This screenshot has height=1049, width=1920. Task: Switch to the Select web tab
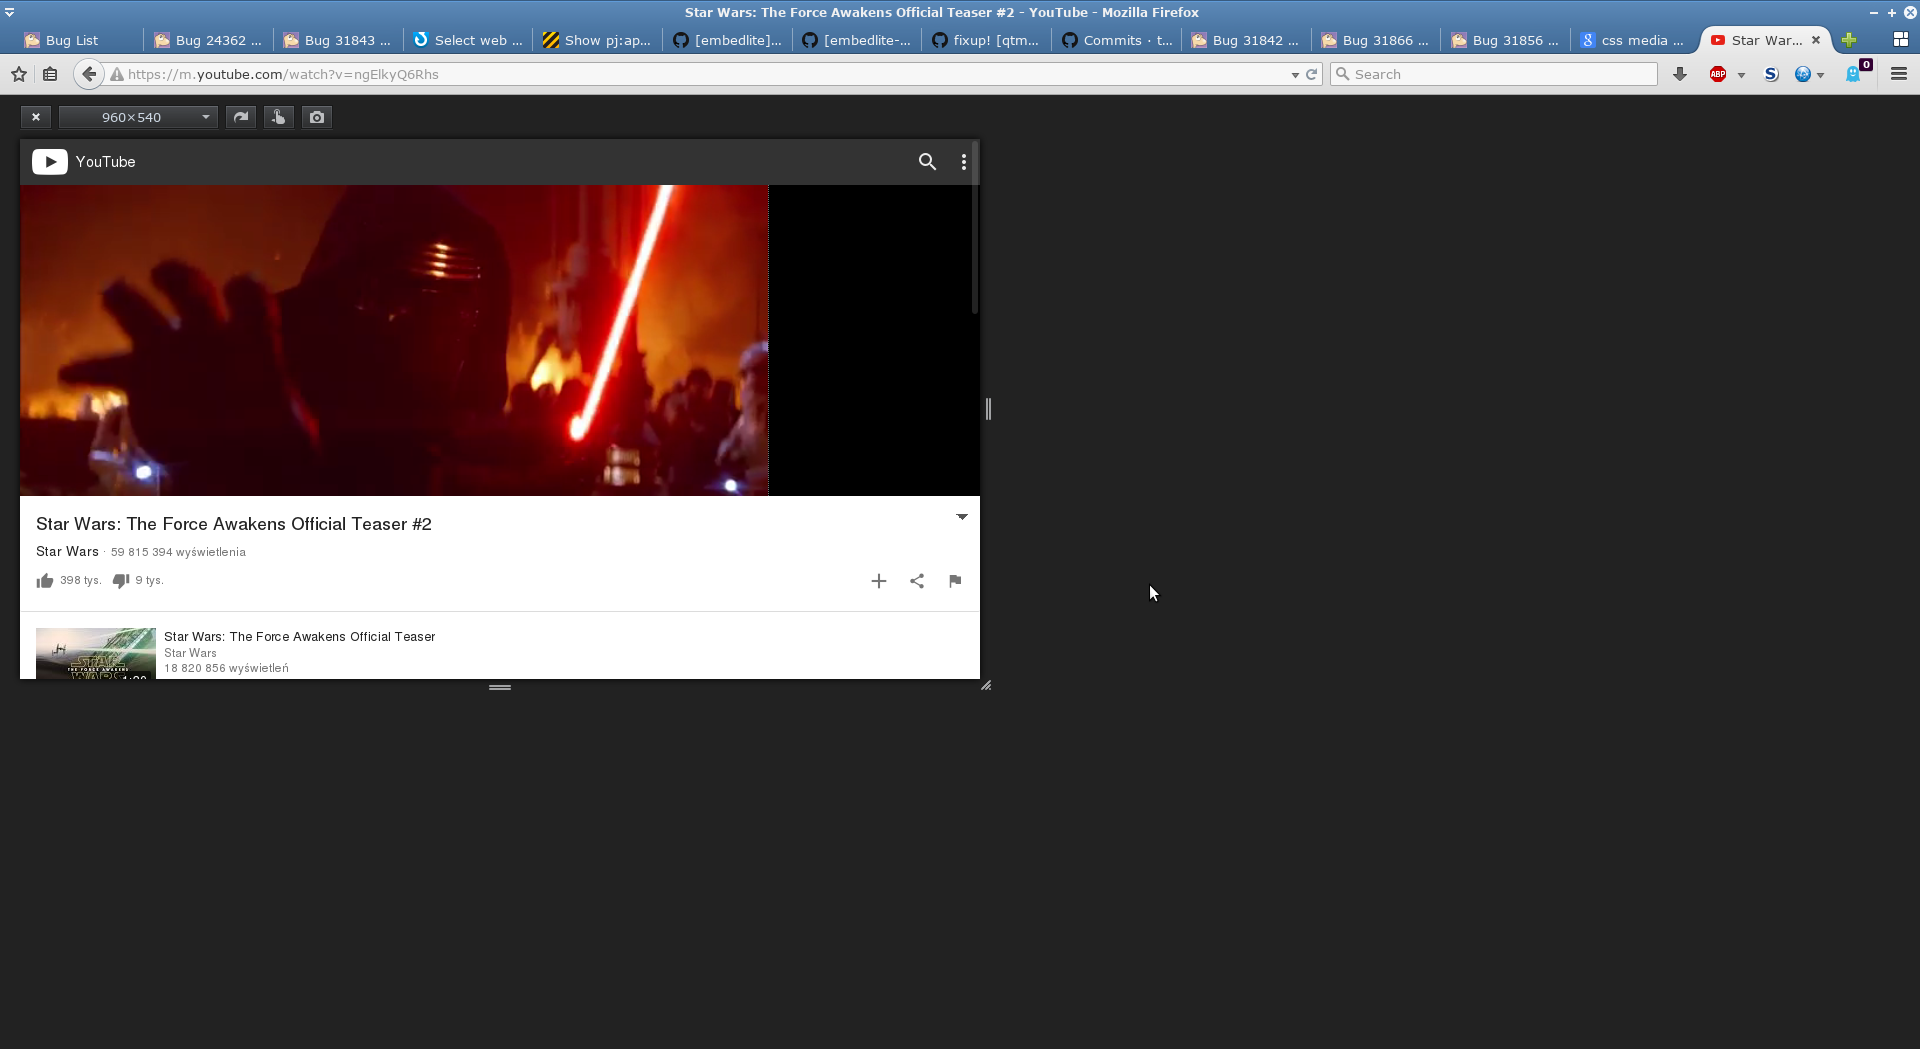point(467,40)
